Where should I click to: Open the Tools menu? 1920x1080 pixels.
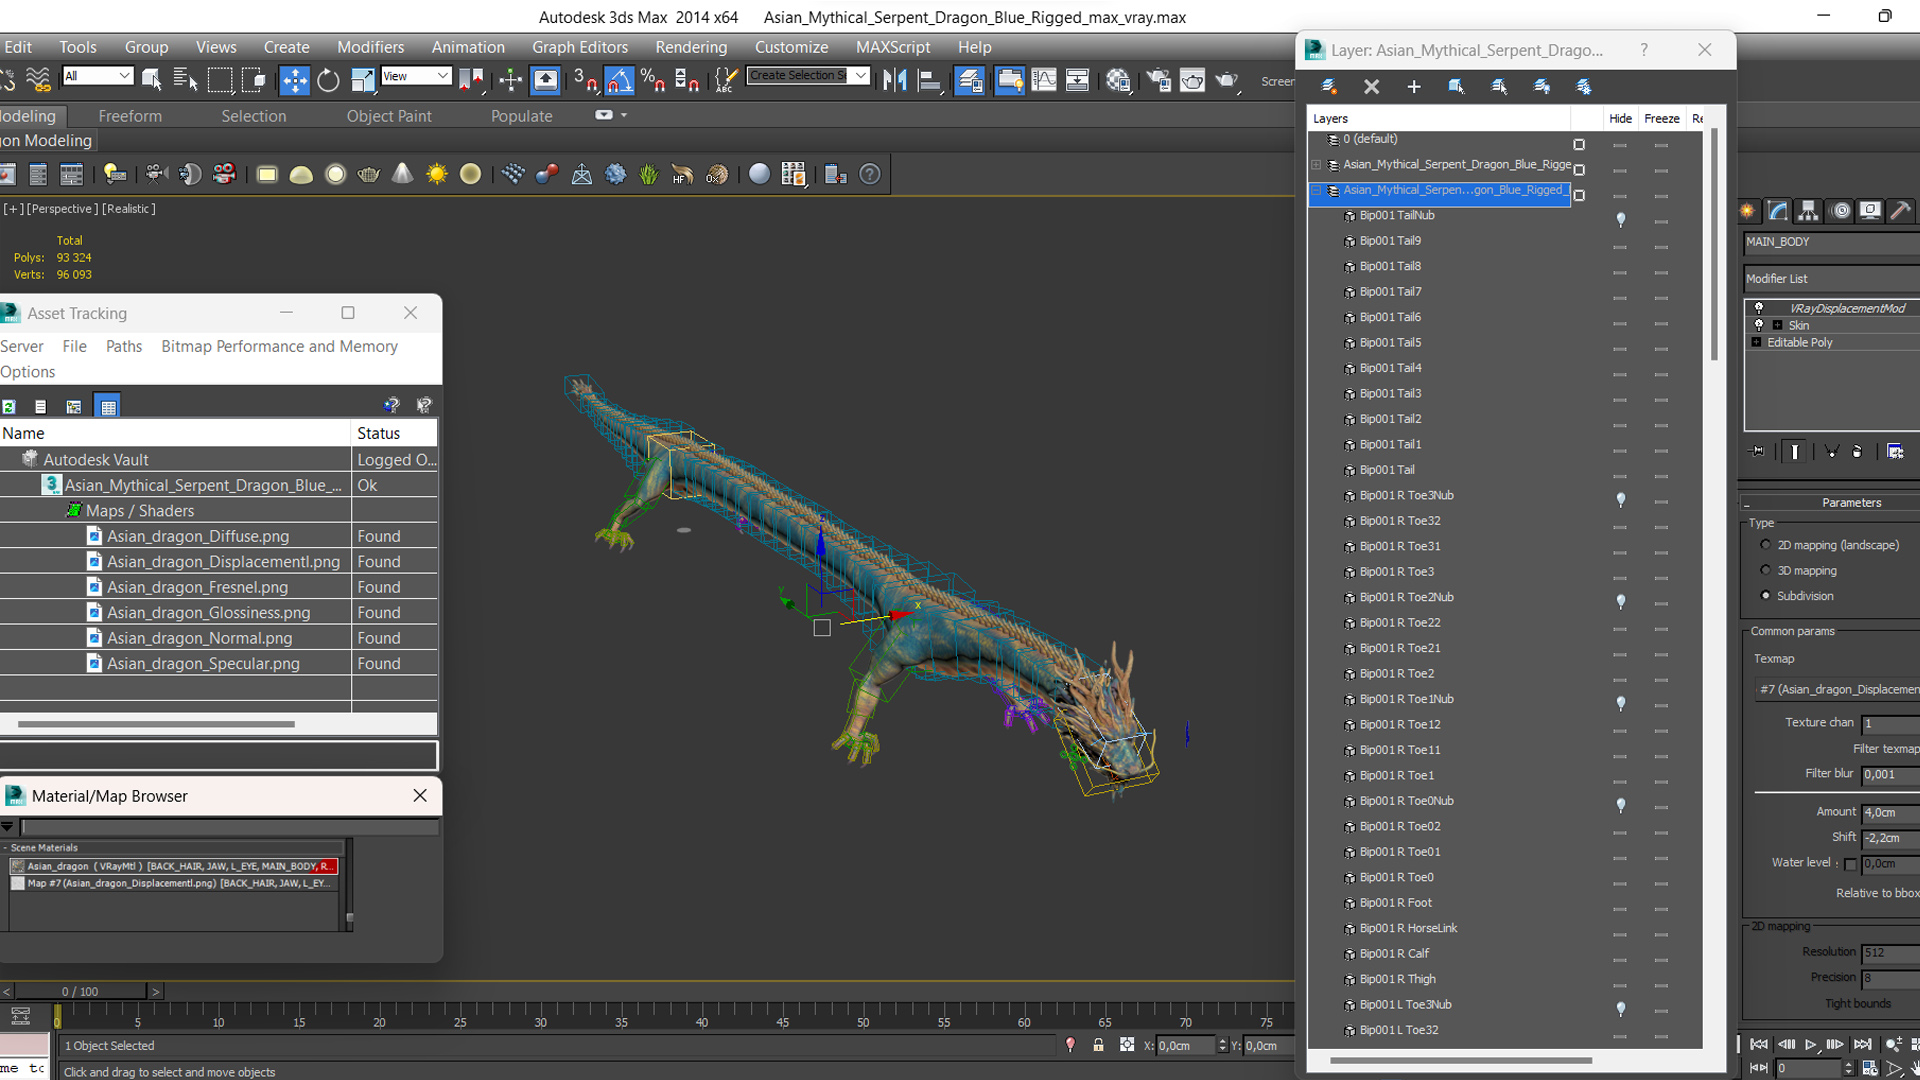pyautogui.click(x=78, y=47)
